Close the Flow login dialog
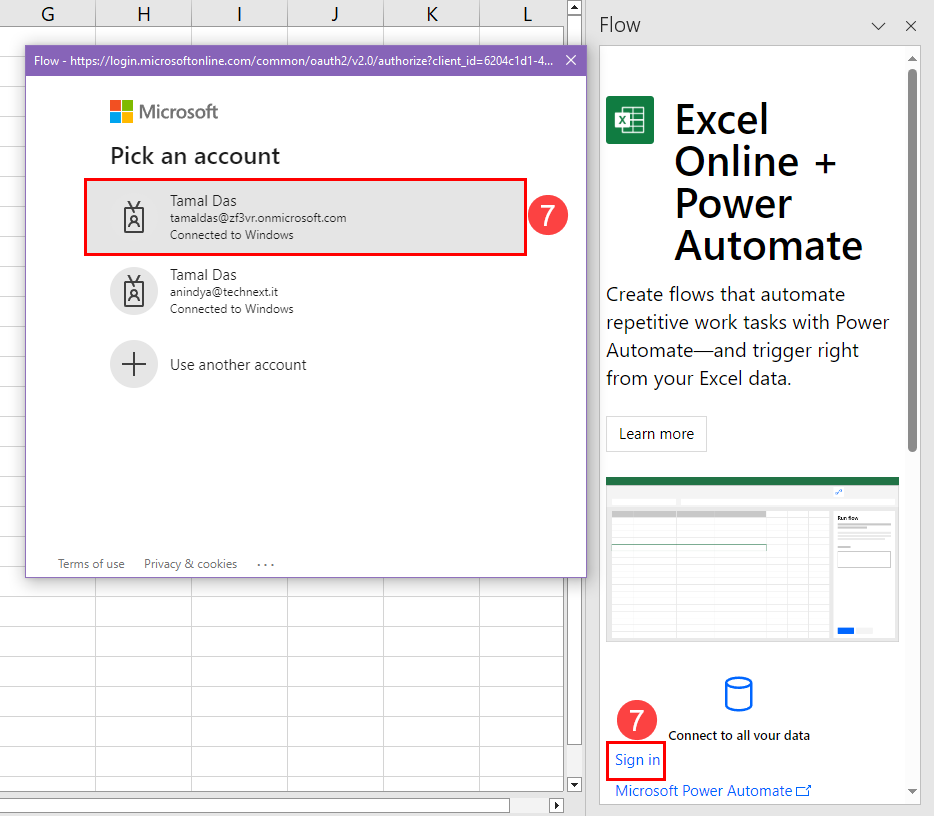The height and width of the screenshot is (816, 934). (x=571, y=60)
